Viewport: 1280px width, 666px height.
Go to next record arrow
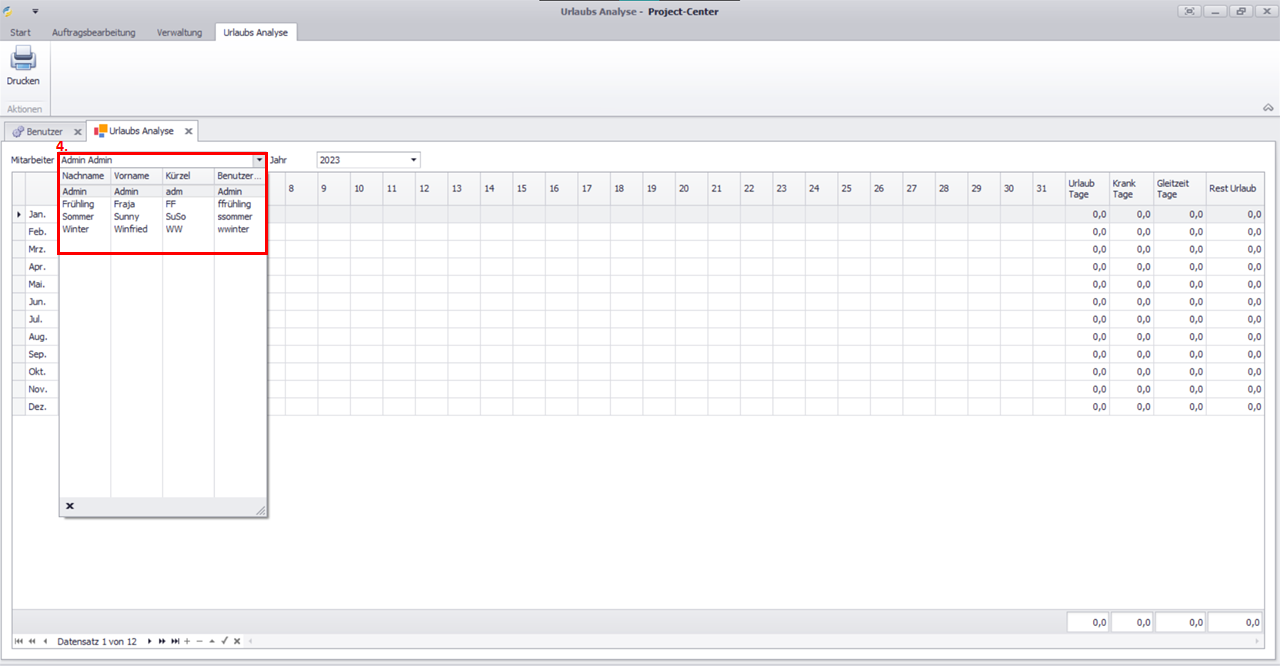tap(150, 641)
